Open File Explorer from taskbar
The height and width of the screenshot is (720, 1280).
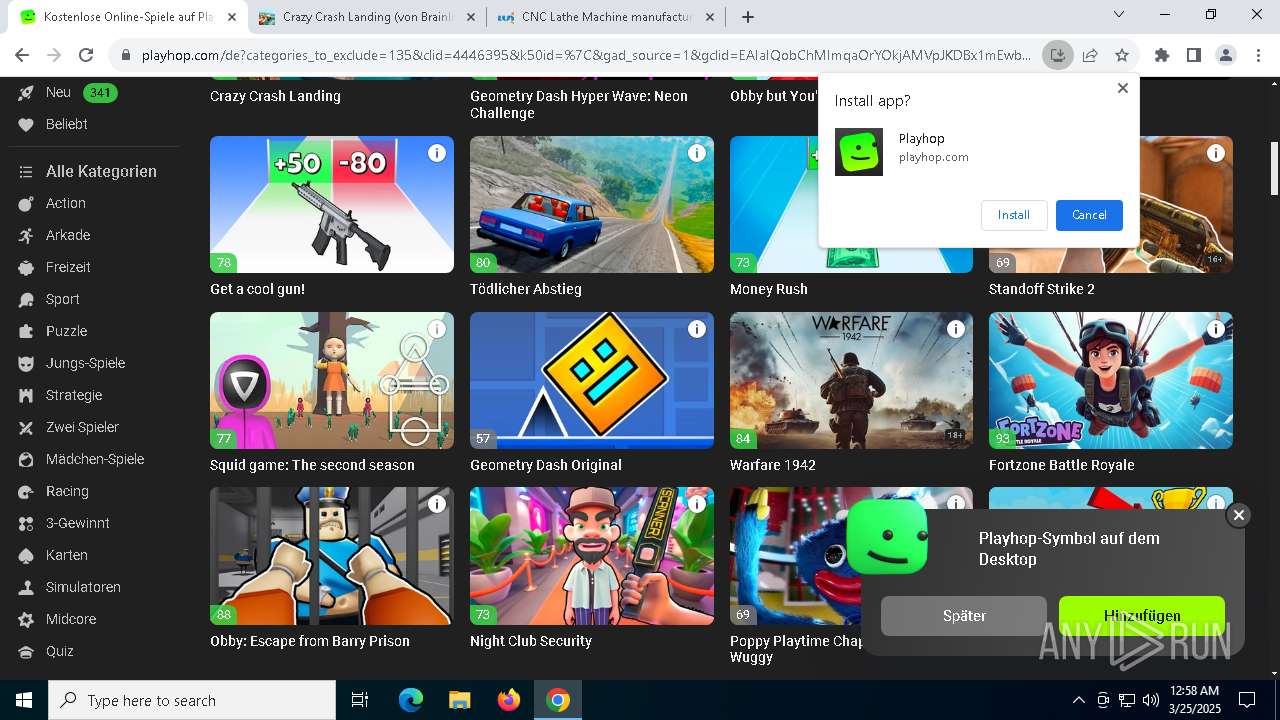click(x=460, y=700)
